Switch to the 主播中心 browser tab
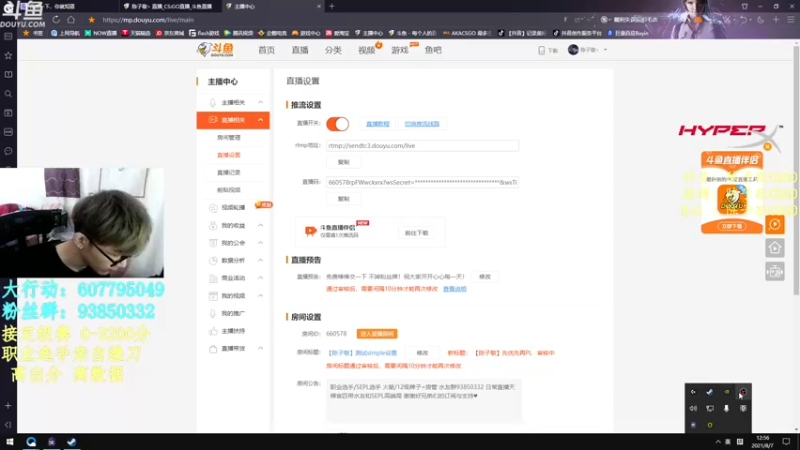800x450 pixels. 273,6
